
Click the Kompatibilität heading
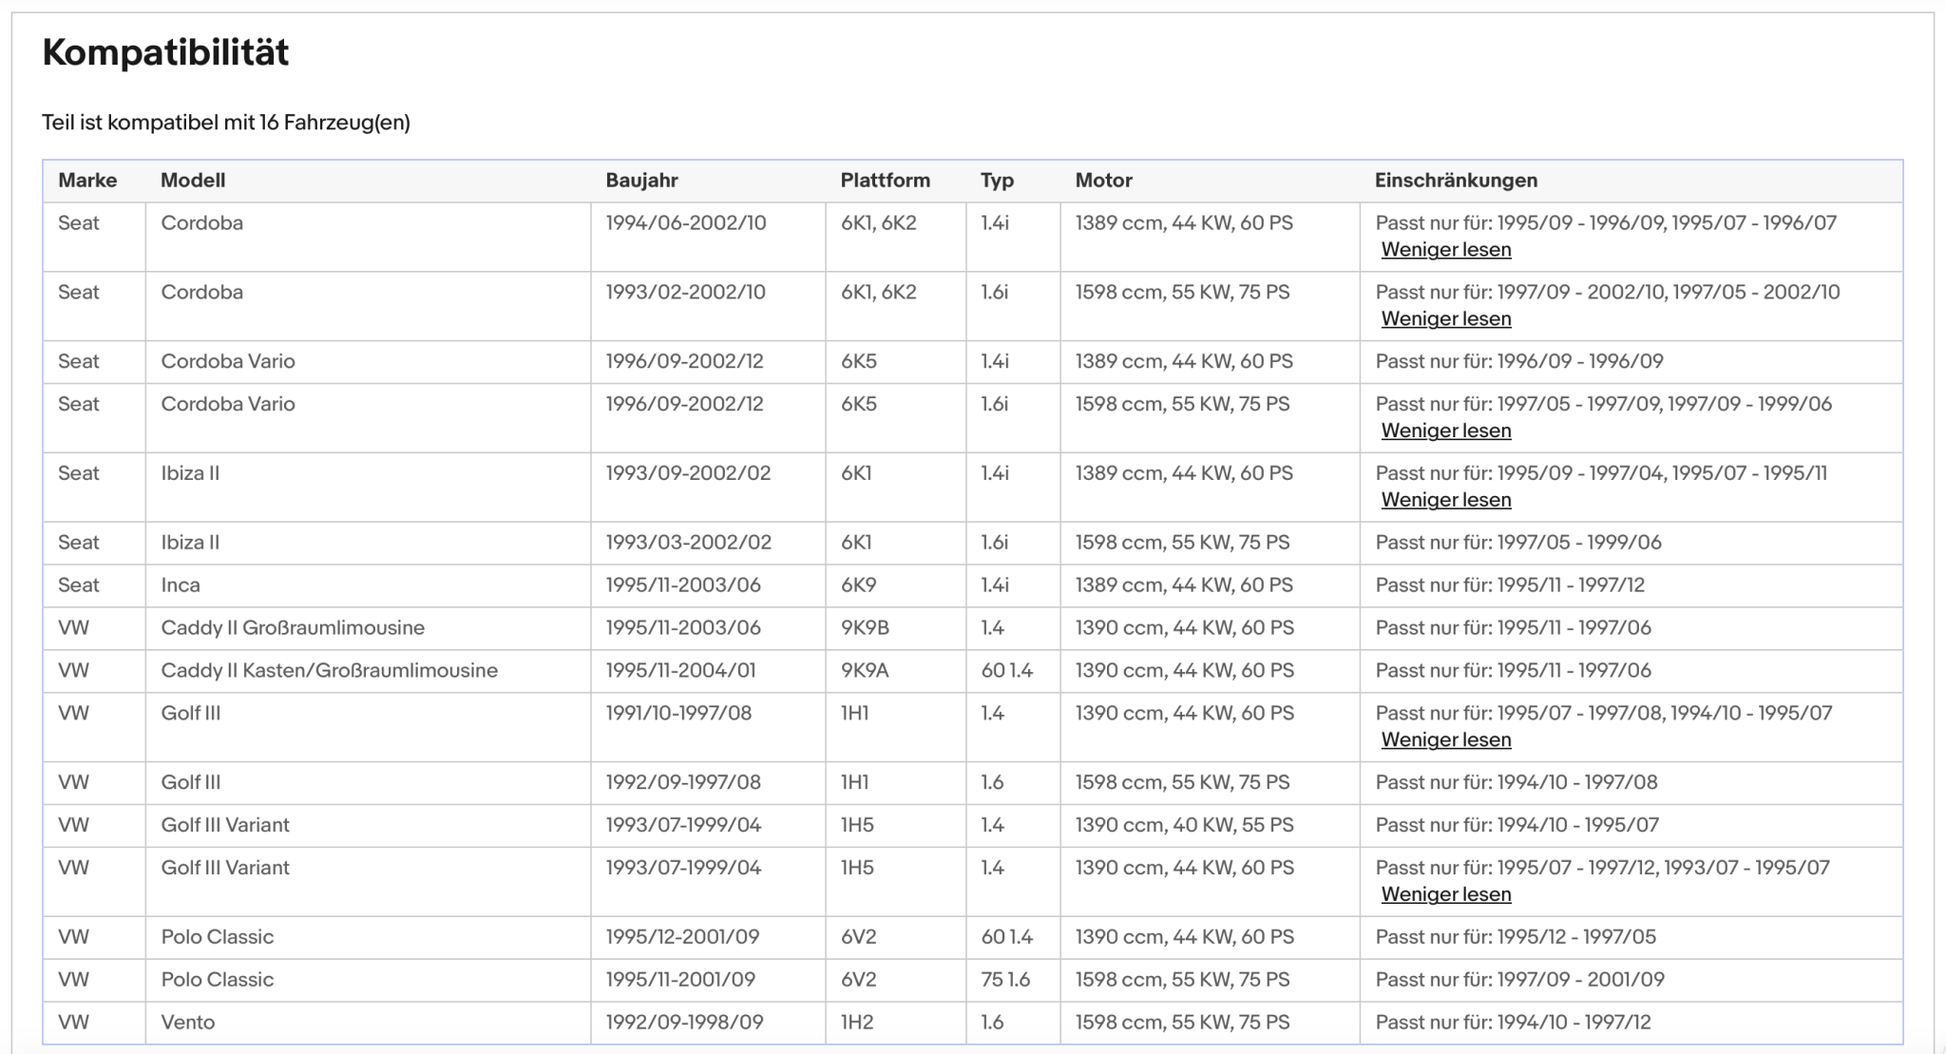pos(165,52)
